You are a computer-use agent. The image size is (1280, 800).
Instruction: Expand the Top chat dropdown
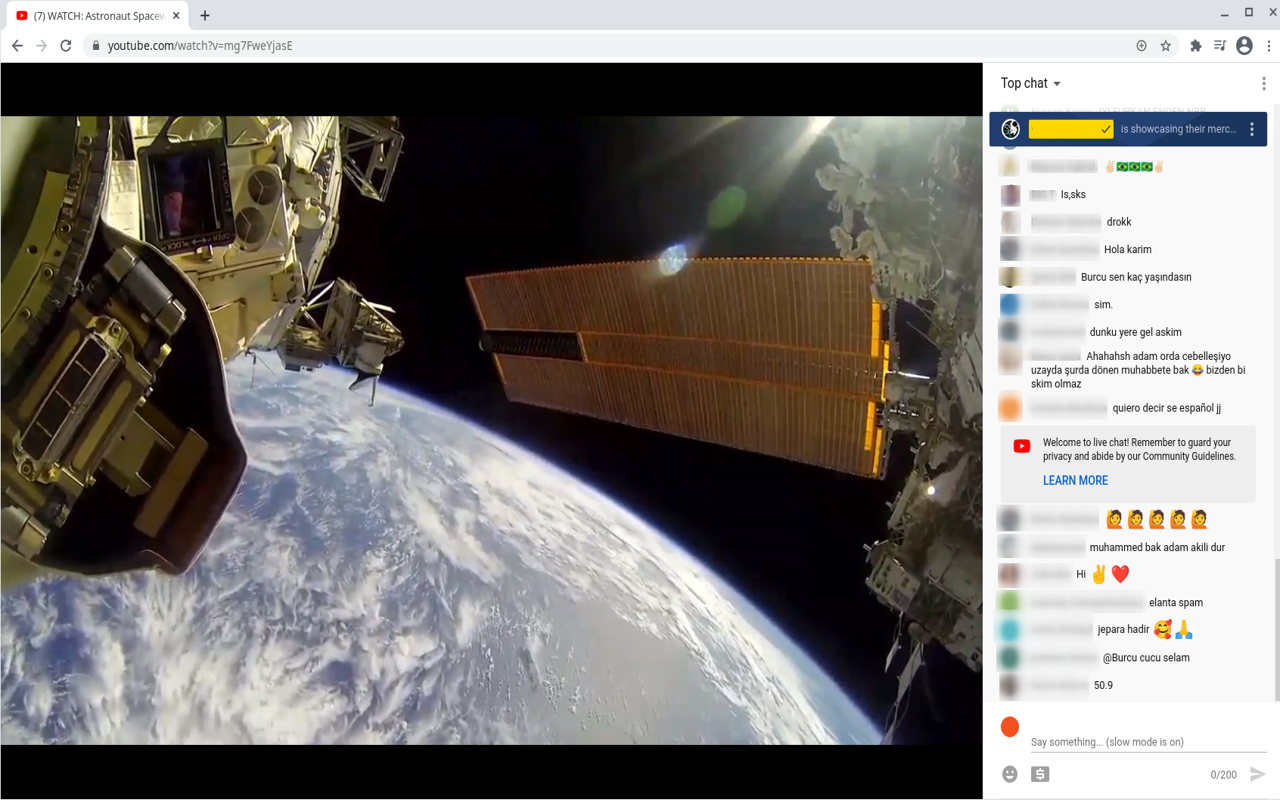1030,84
